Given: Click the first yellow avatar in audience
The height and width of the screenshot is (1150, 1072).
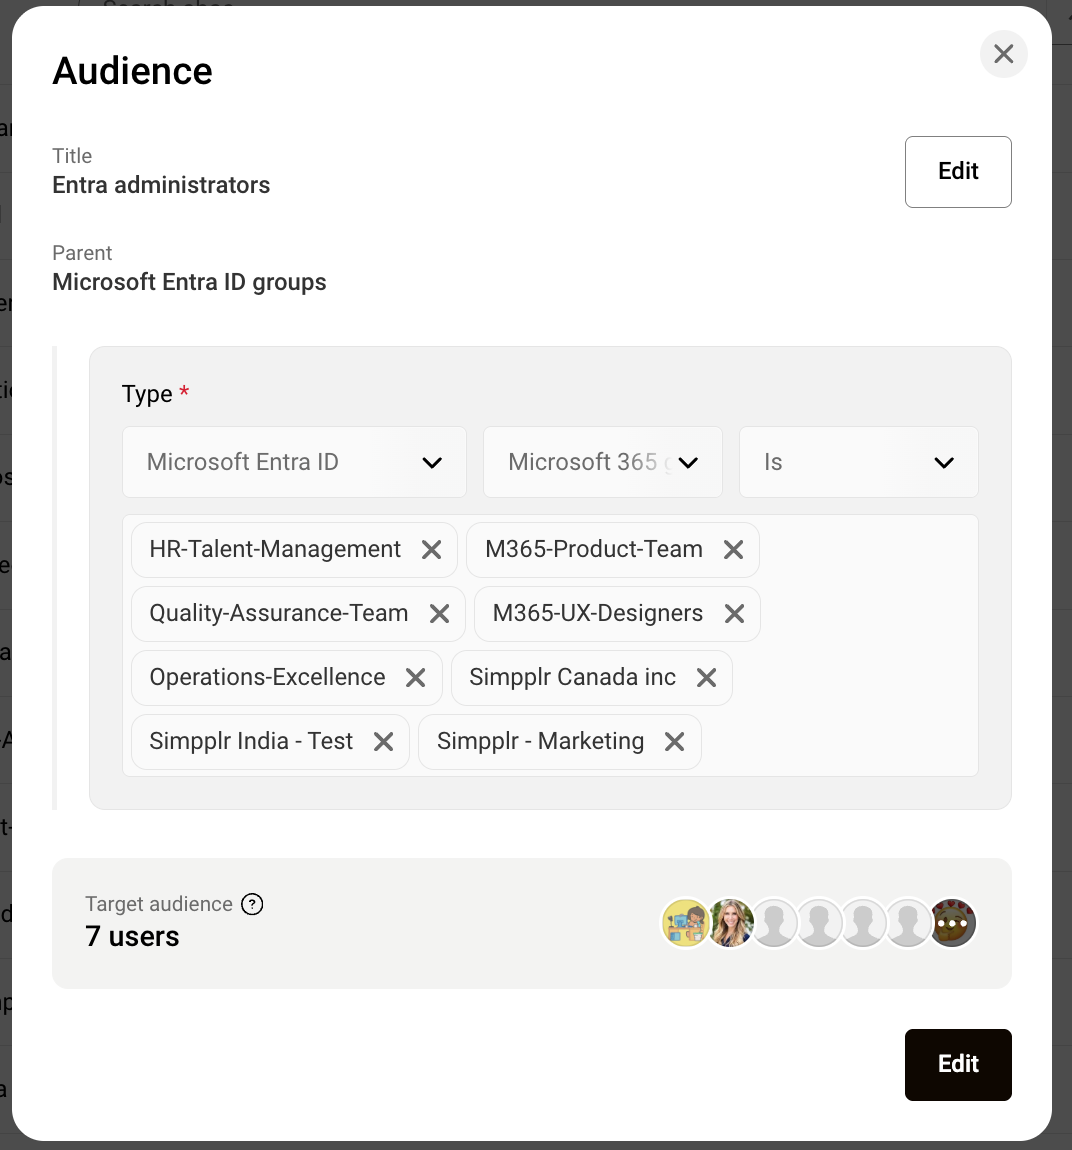Looking at the screenshot, I should tap(685, 923).
